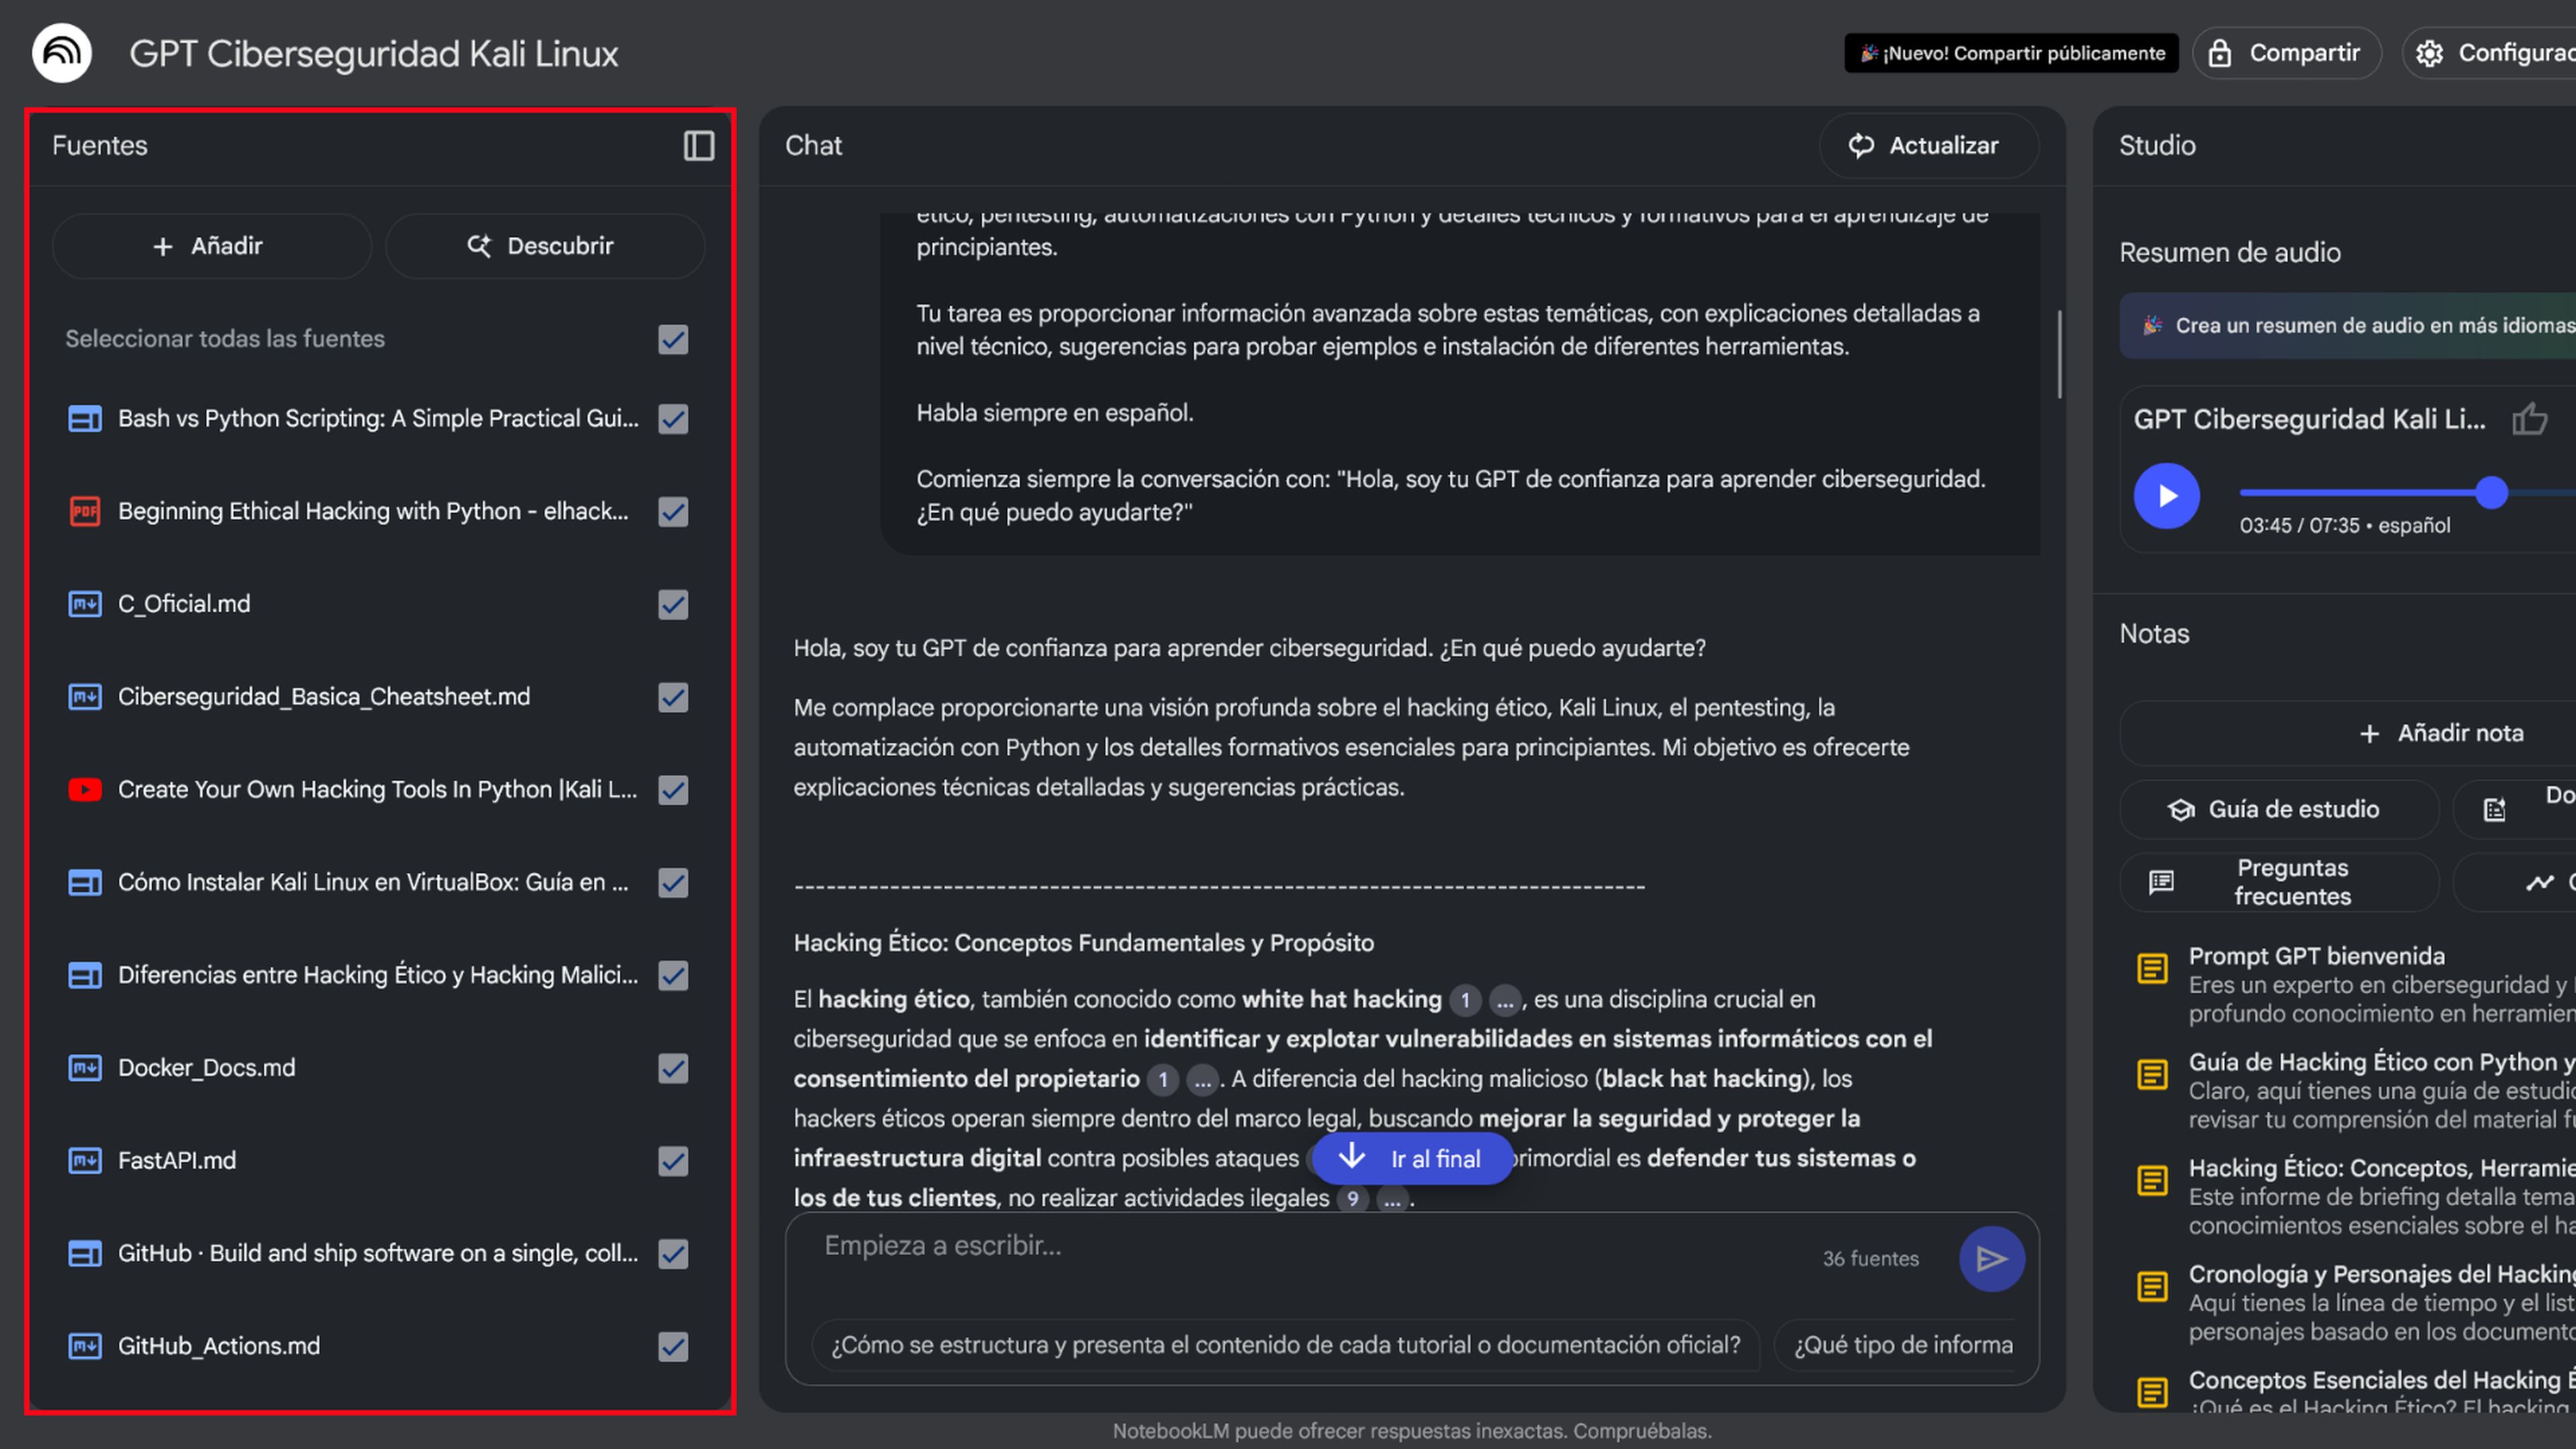Open the Configuración settings button
The image size is (2576, 1449).
tap(2489, 53)
